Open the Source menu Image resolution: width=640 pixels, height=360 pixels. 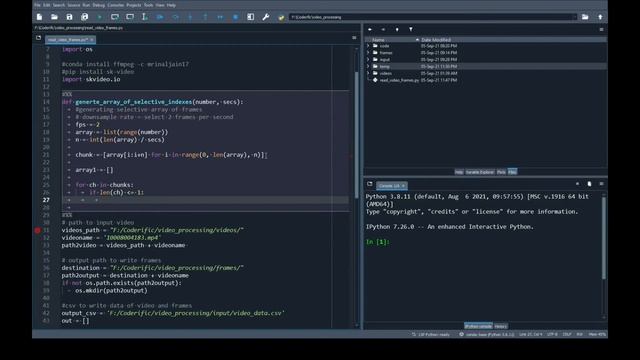pos(73,5)
